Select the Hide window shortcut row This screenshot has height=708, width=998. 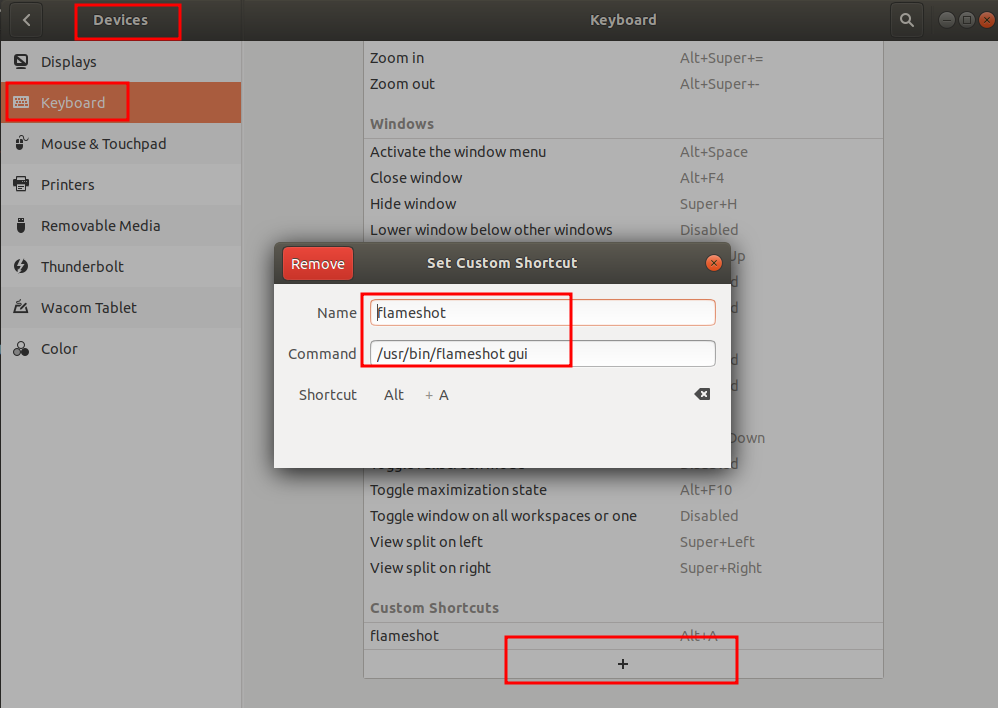point(623,204)
